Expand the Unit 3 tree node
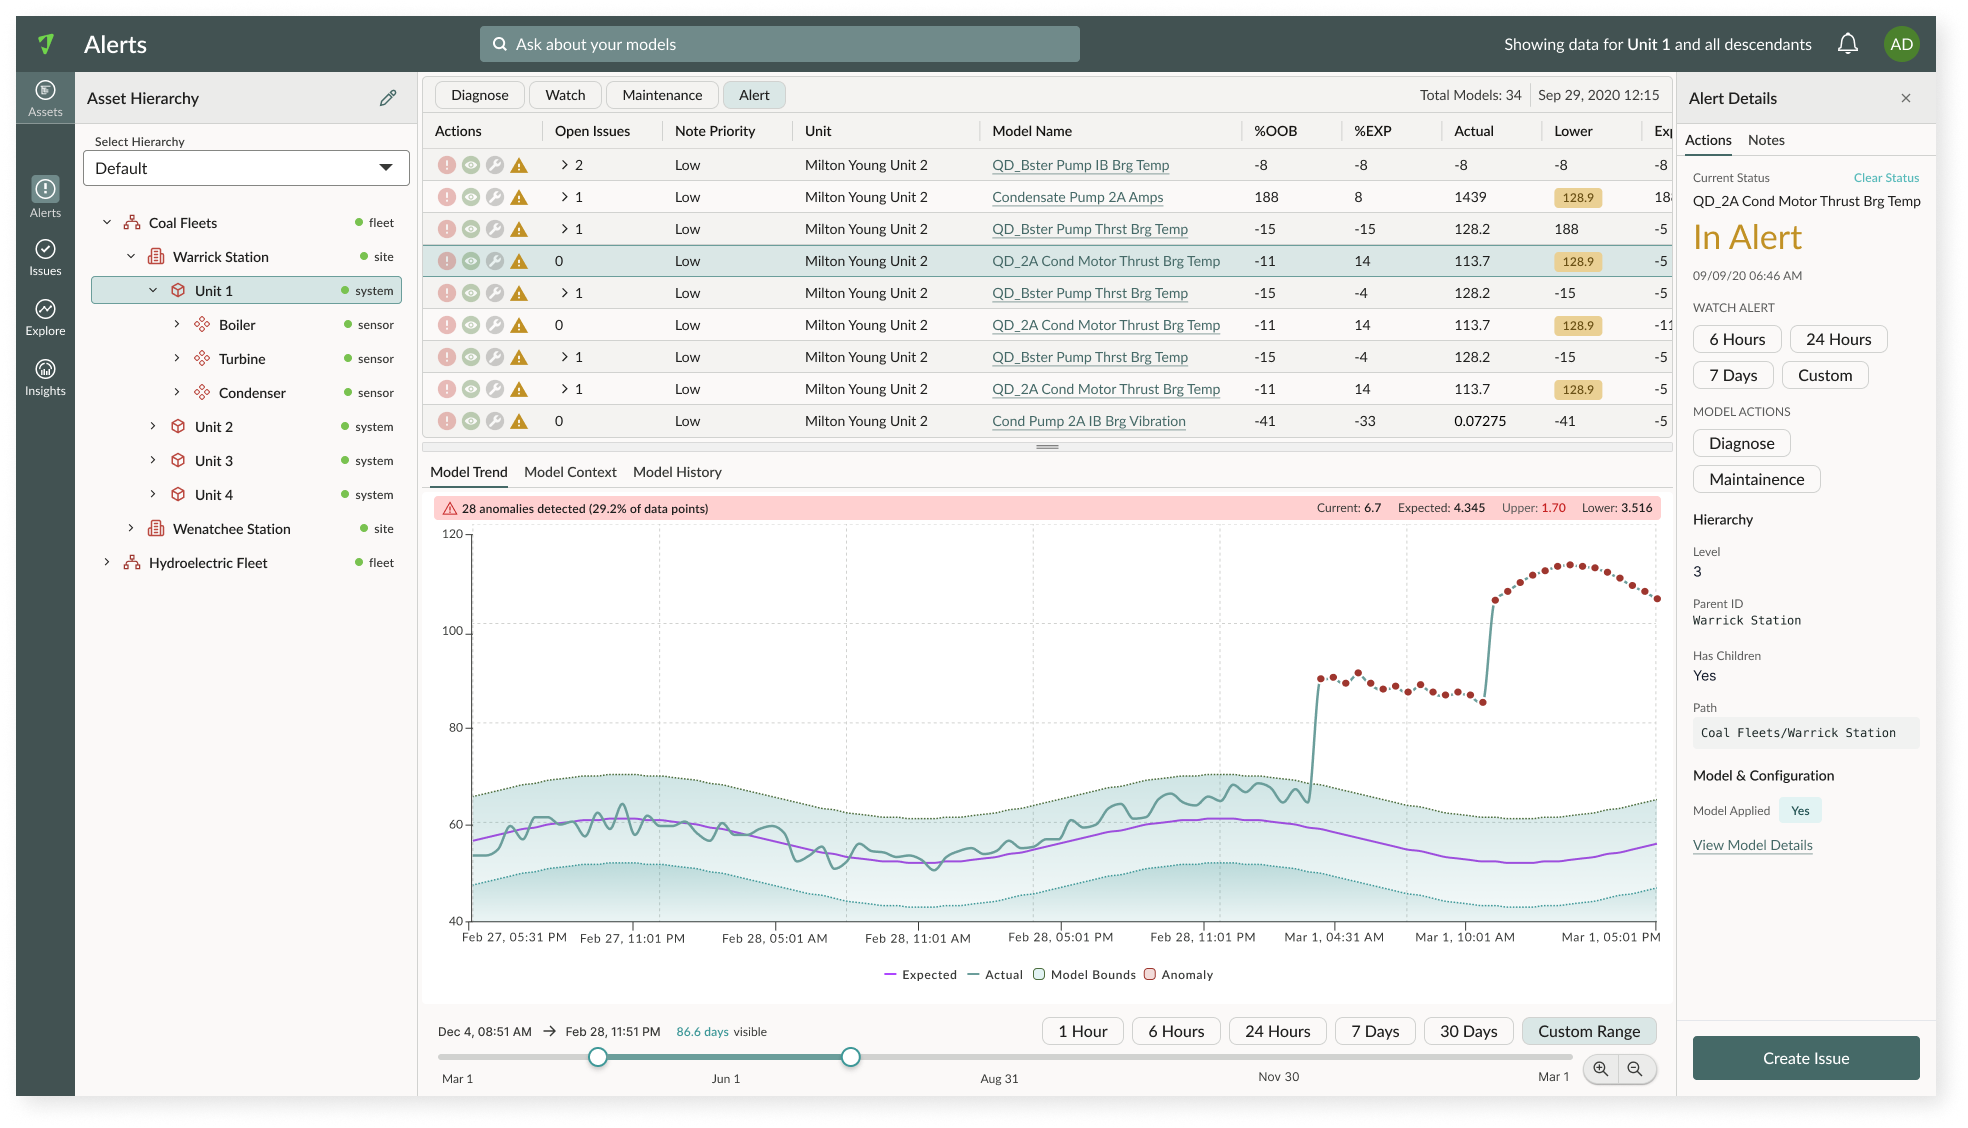The image size is (1968, 1128). point(153,461)
